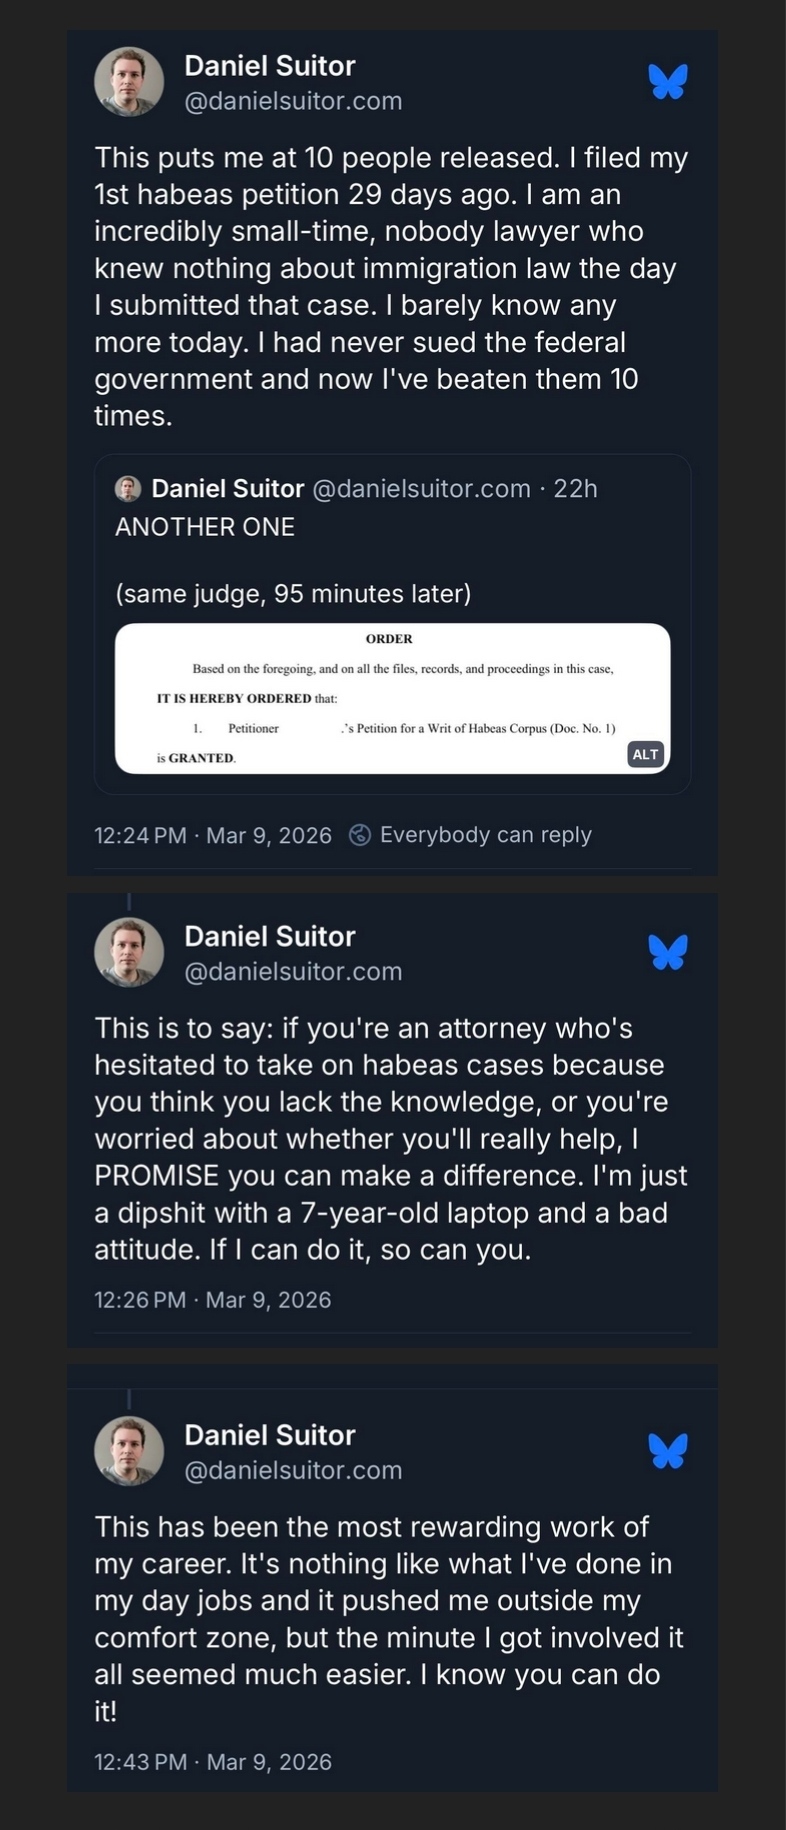
Task: Click the small avatar in the quoted "ANOTHER ONE" post
Action: (128, 489)
